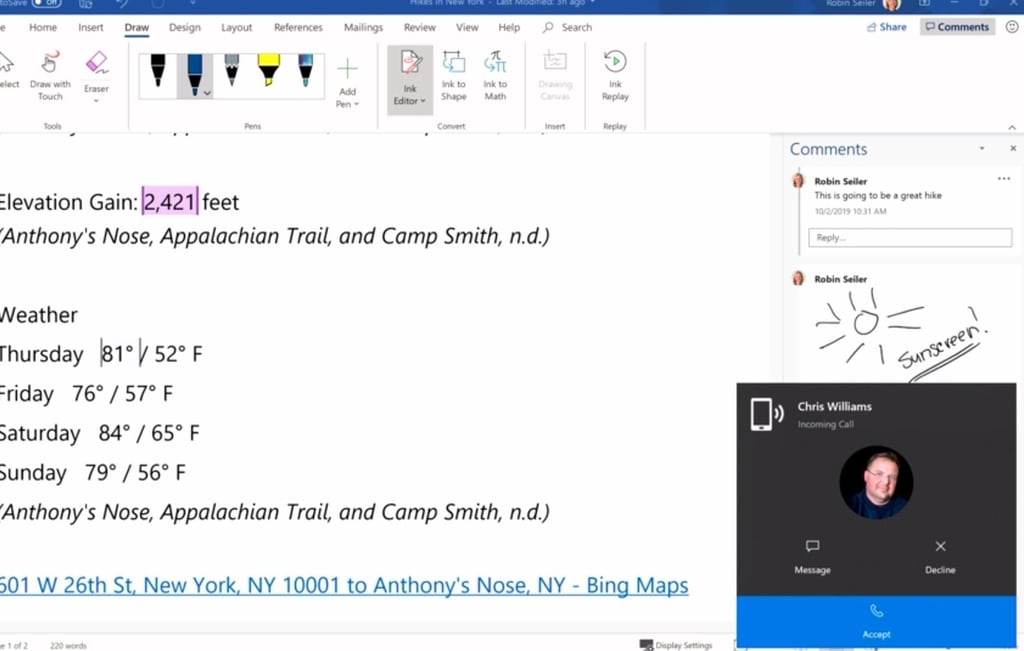Image resolution: width=1024 pixels, height=651 pixels.
Task: Click the Friday 76° / 57° F line
Action: (x=86, y=394)
